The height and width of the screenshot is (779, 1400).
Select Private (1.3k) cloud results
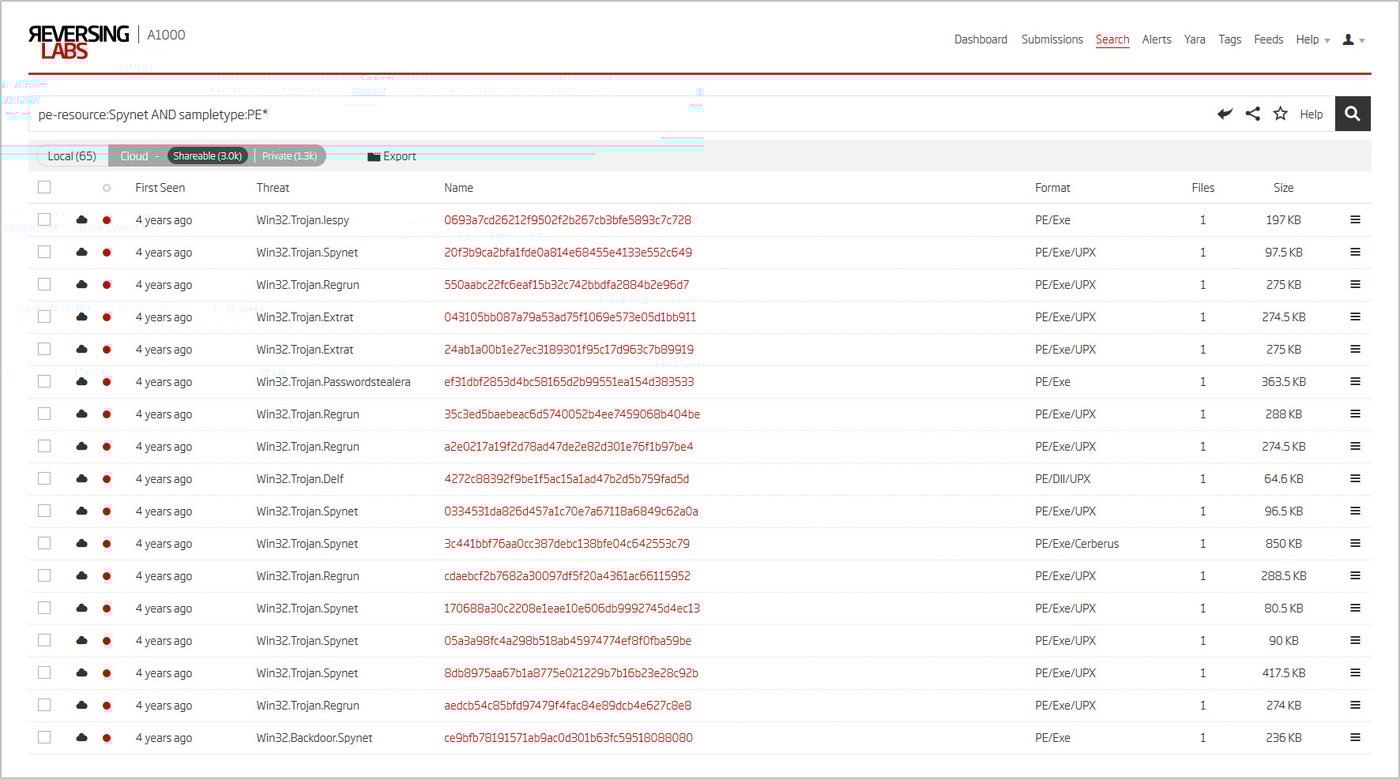click(290, 156)
